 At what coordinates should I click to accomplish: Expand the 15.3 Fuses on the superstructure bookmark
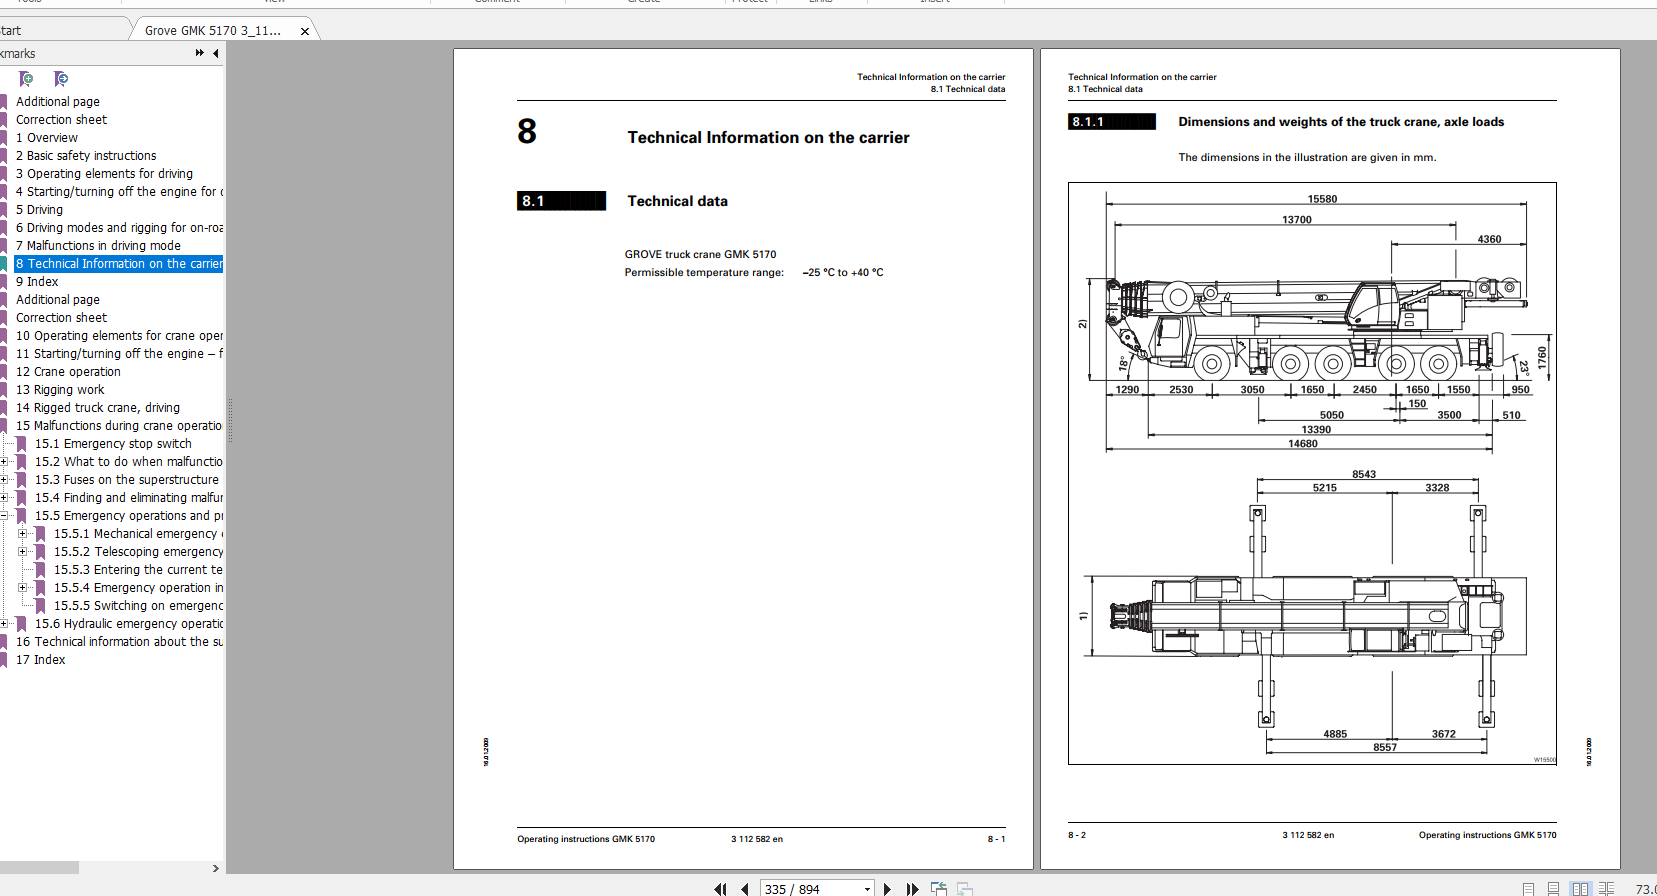point(4,480)
